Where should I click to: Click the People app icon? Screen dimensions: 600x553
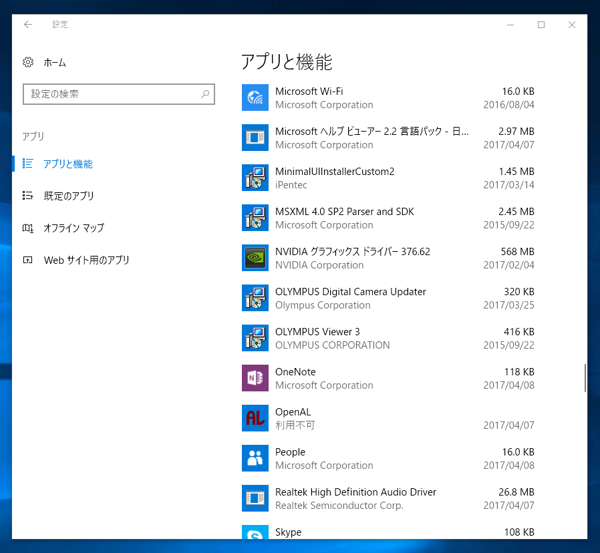pos(255,458)
